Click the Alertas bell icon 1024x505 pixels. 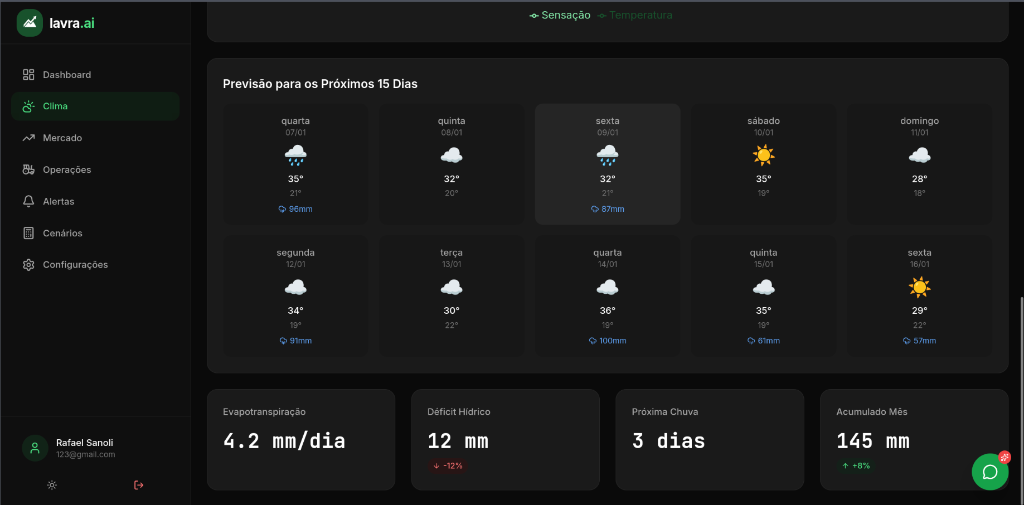coord(29,201)
